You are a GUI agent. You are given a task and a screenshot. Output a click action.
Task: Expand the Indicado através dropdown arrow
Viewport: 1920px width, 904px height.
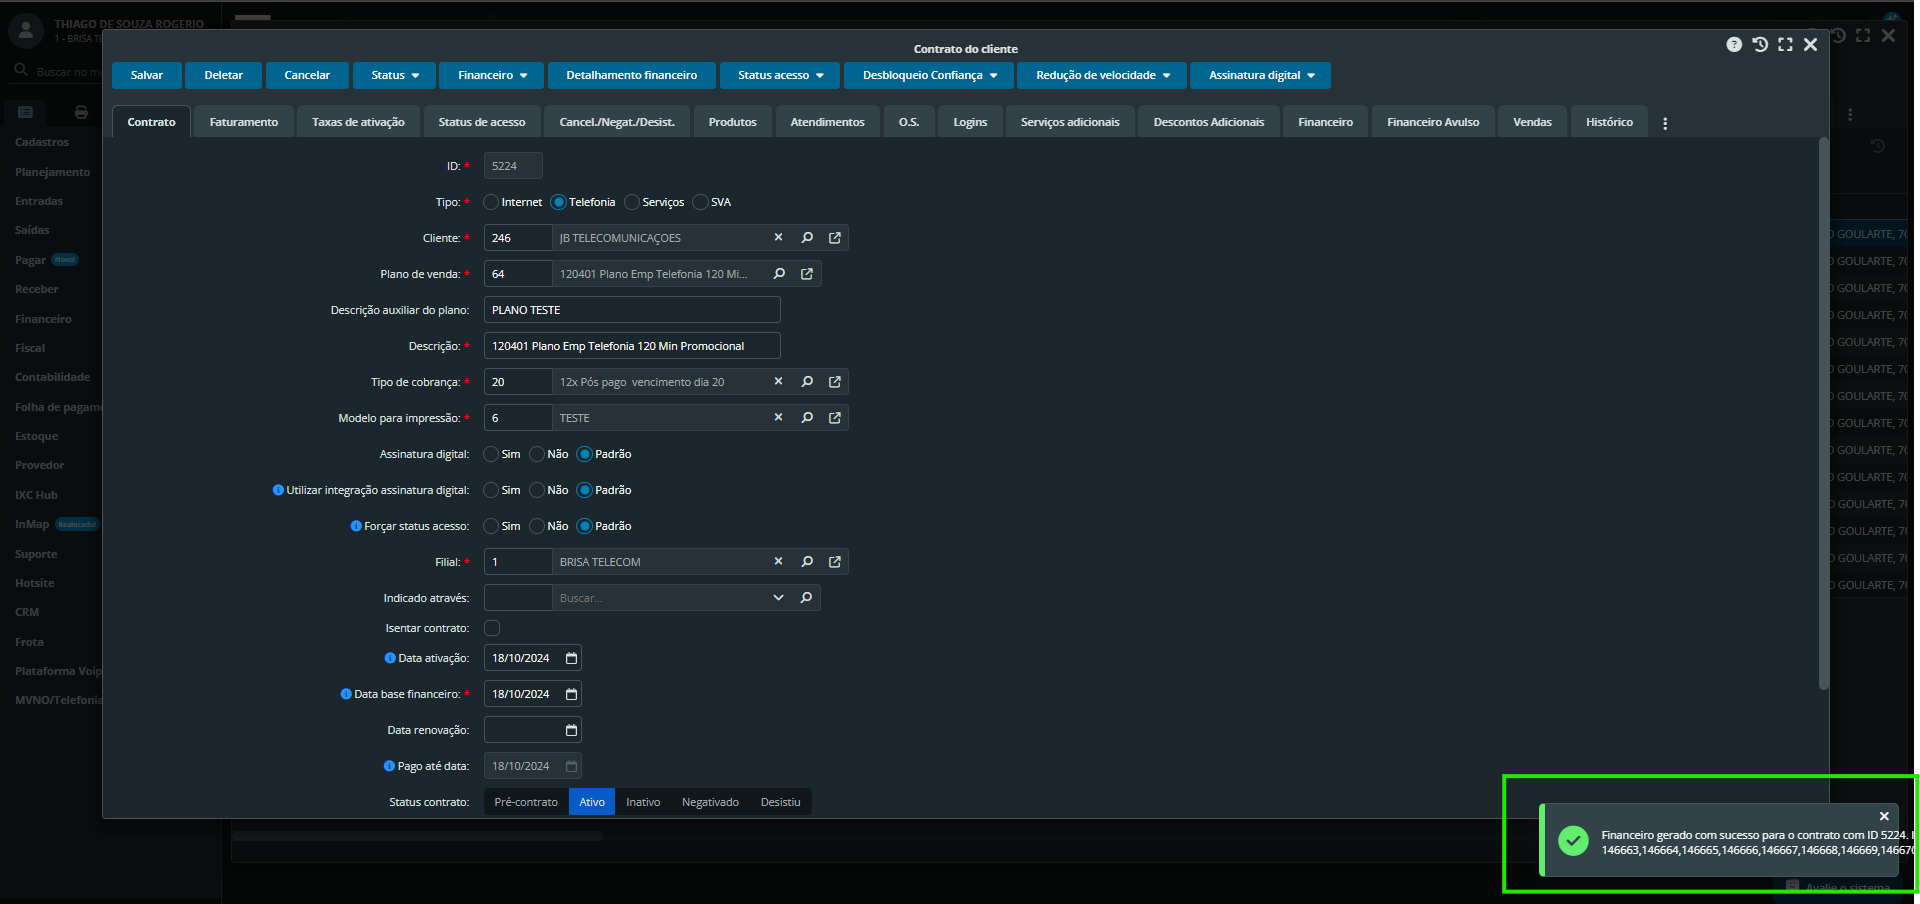[x=778, y=598]
